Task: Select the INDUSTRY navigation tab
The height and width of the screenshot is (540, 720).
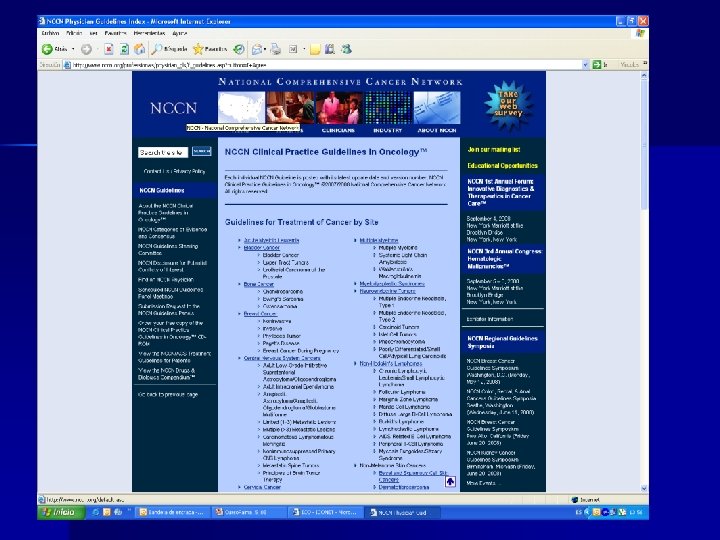Action: pyautogui.click(x=388, y=130)
